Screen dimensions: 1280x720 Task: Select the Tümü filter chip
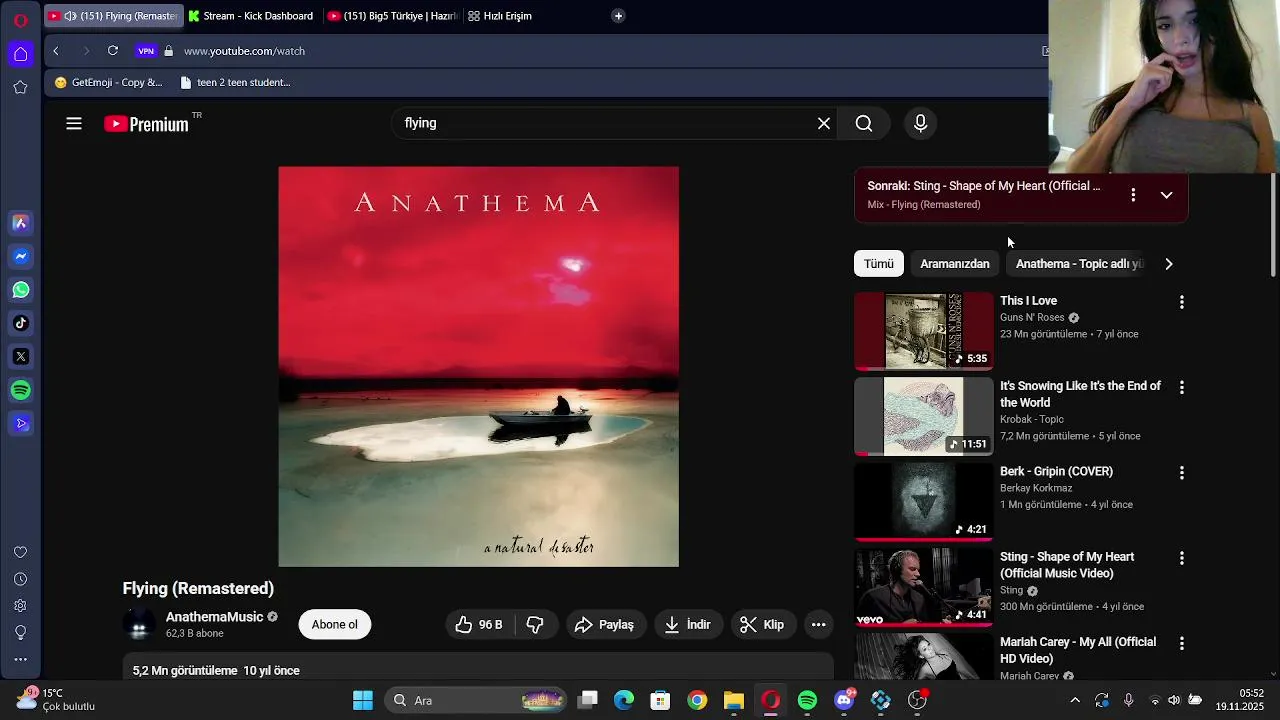879,264
